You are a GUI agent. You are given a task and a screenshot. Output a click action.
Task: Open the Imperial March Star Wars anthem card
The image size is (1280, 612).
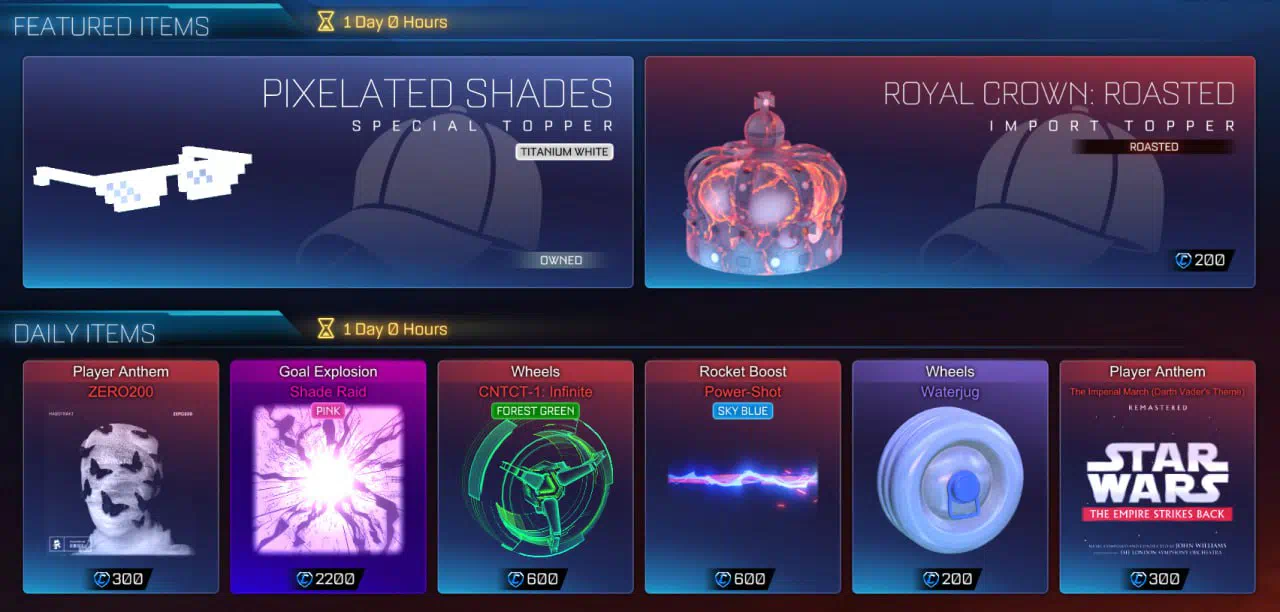(x=1157, y=476)
